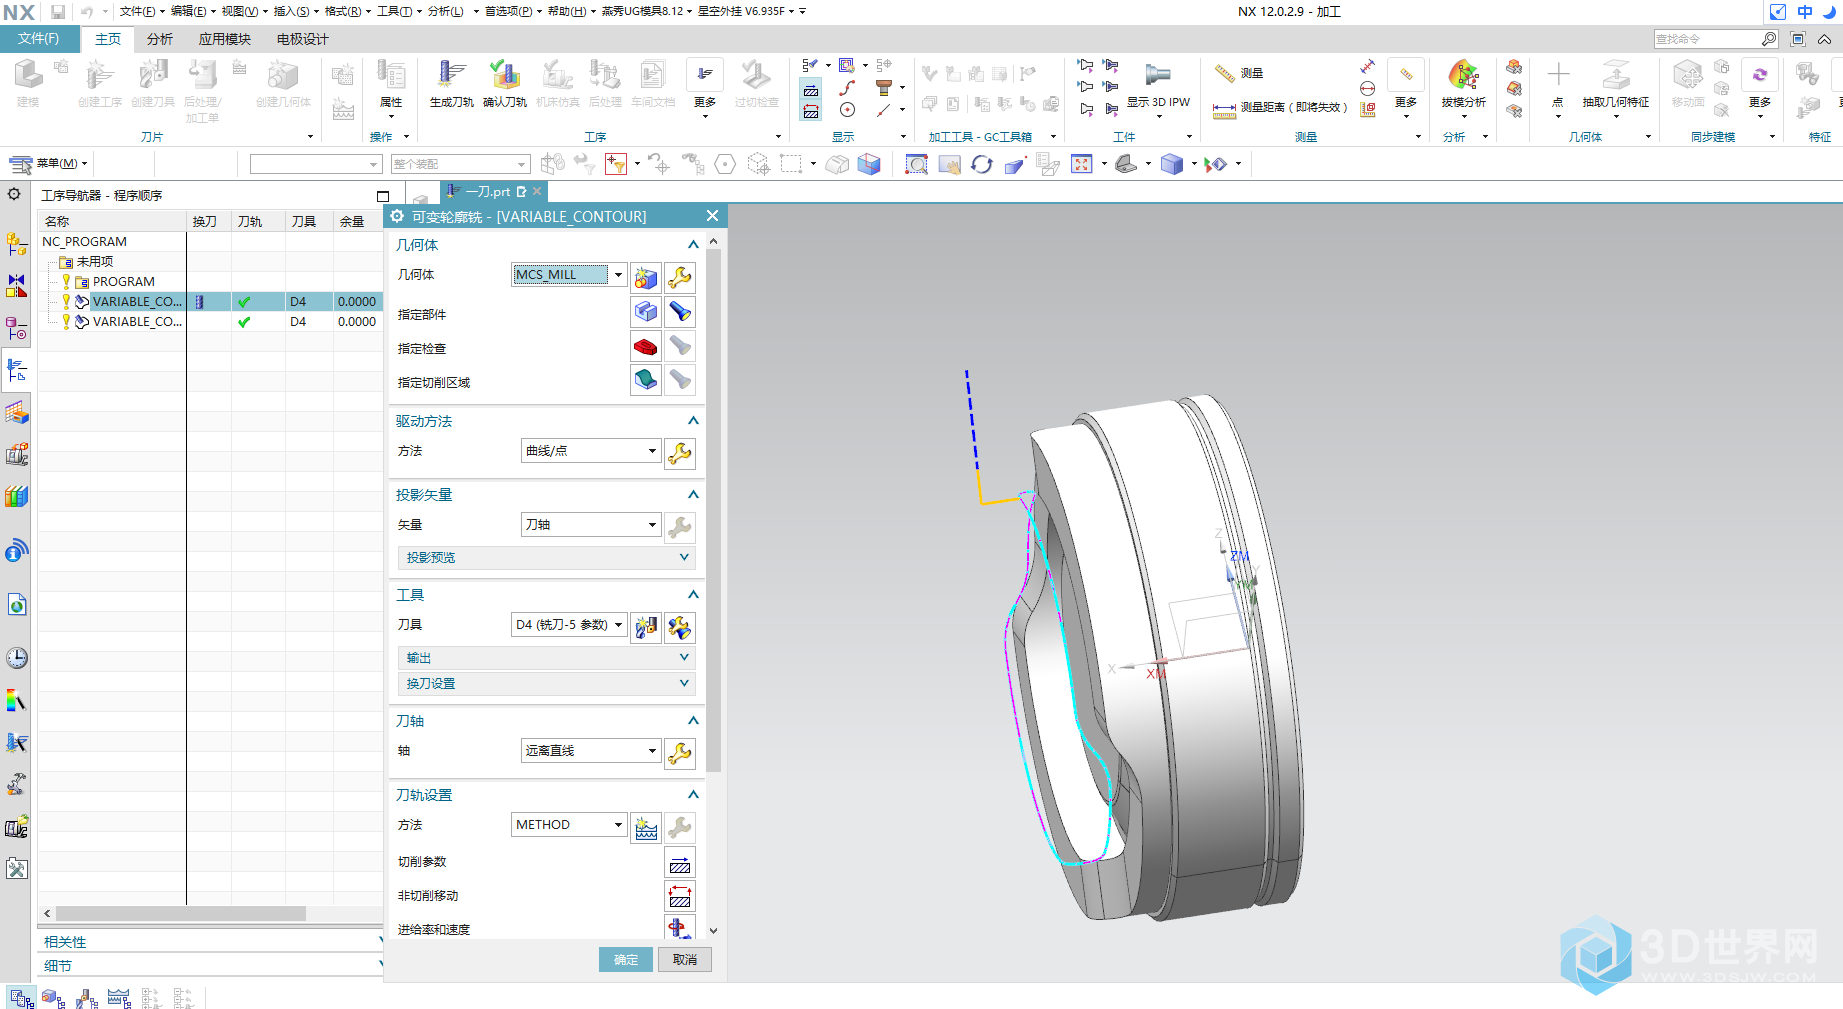
Task: Click the Find Command search field
Action: click(x=1706, y=39)
